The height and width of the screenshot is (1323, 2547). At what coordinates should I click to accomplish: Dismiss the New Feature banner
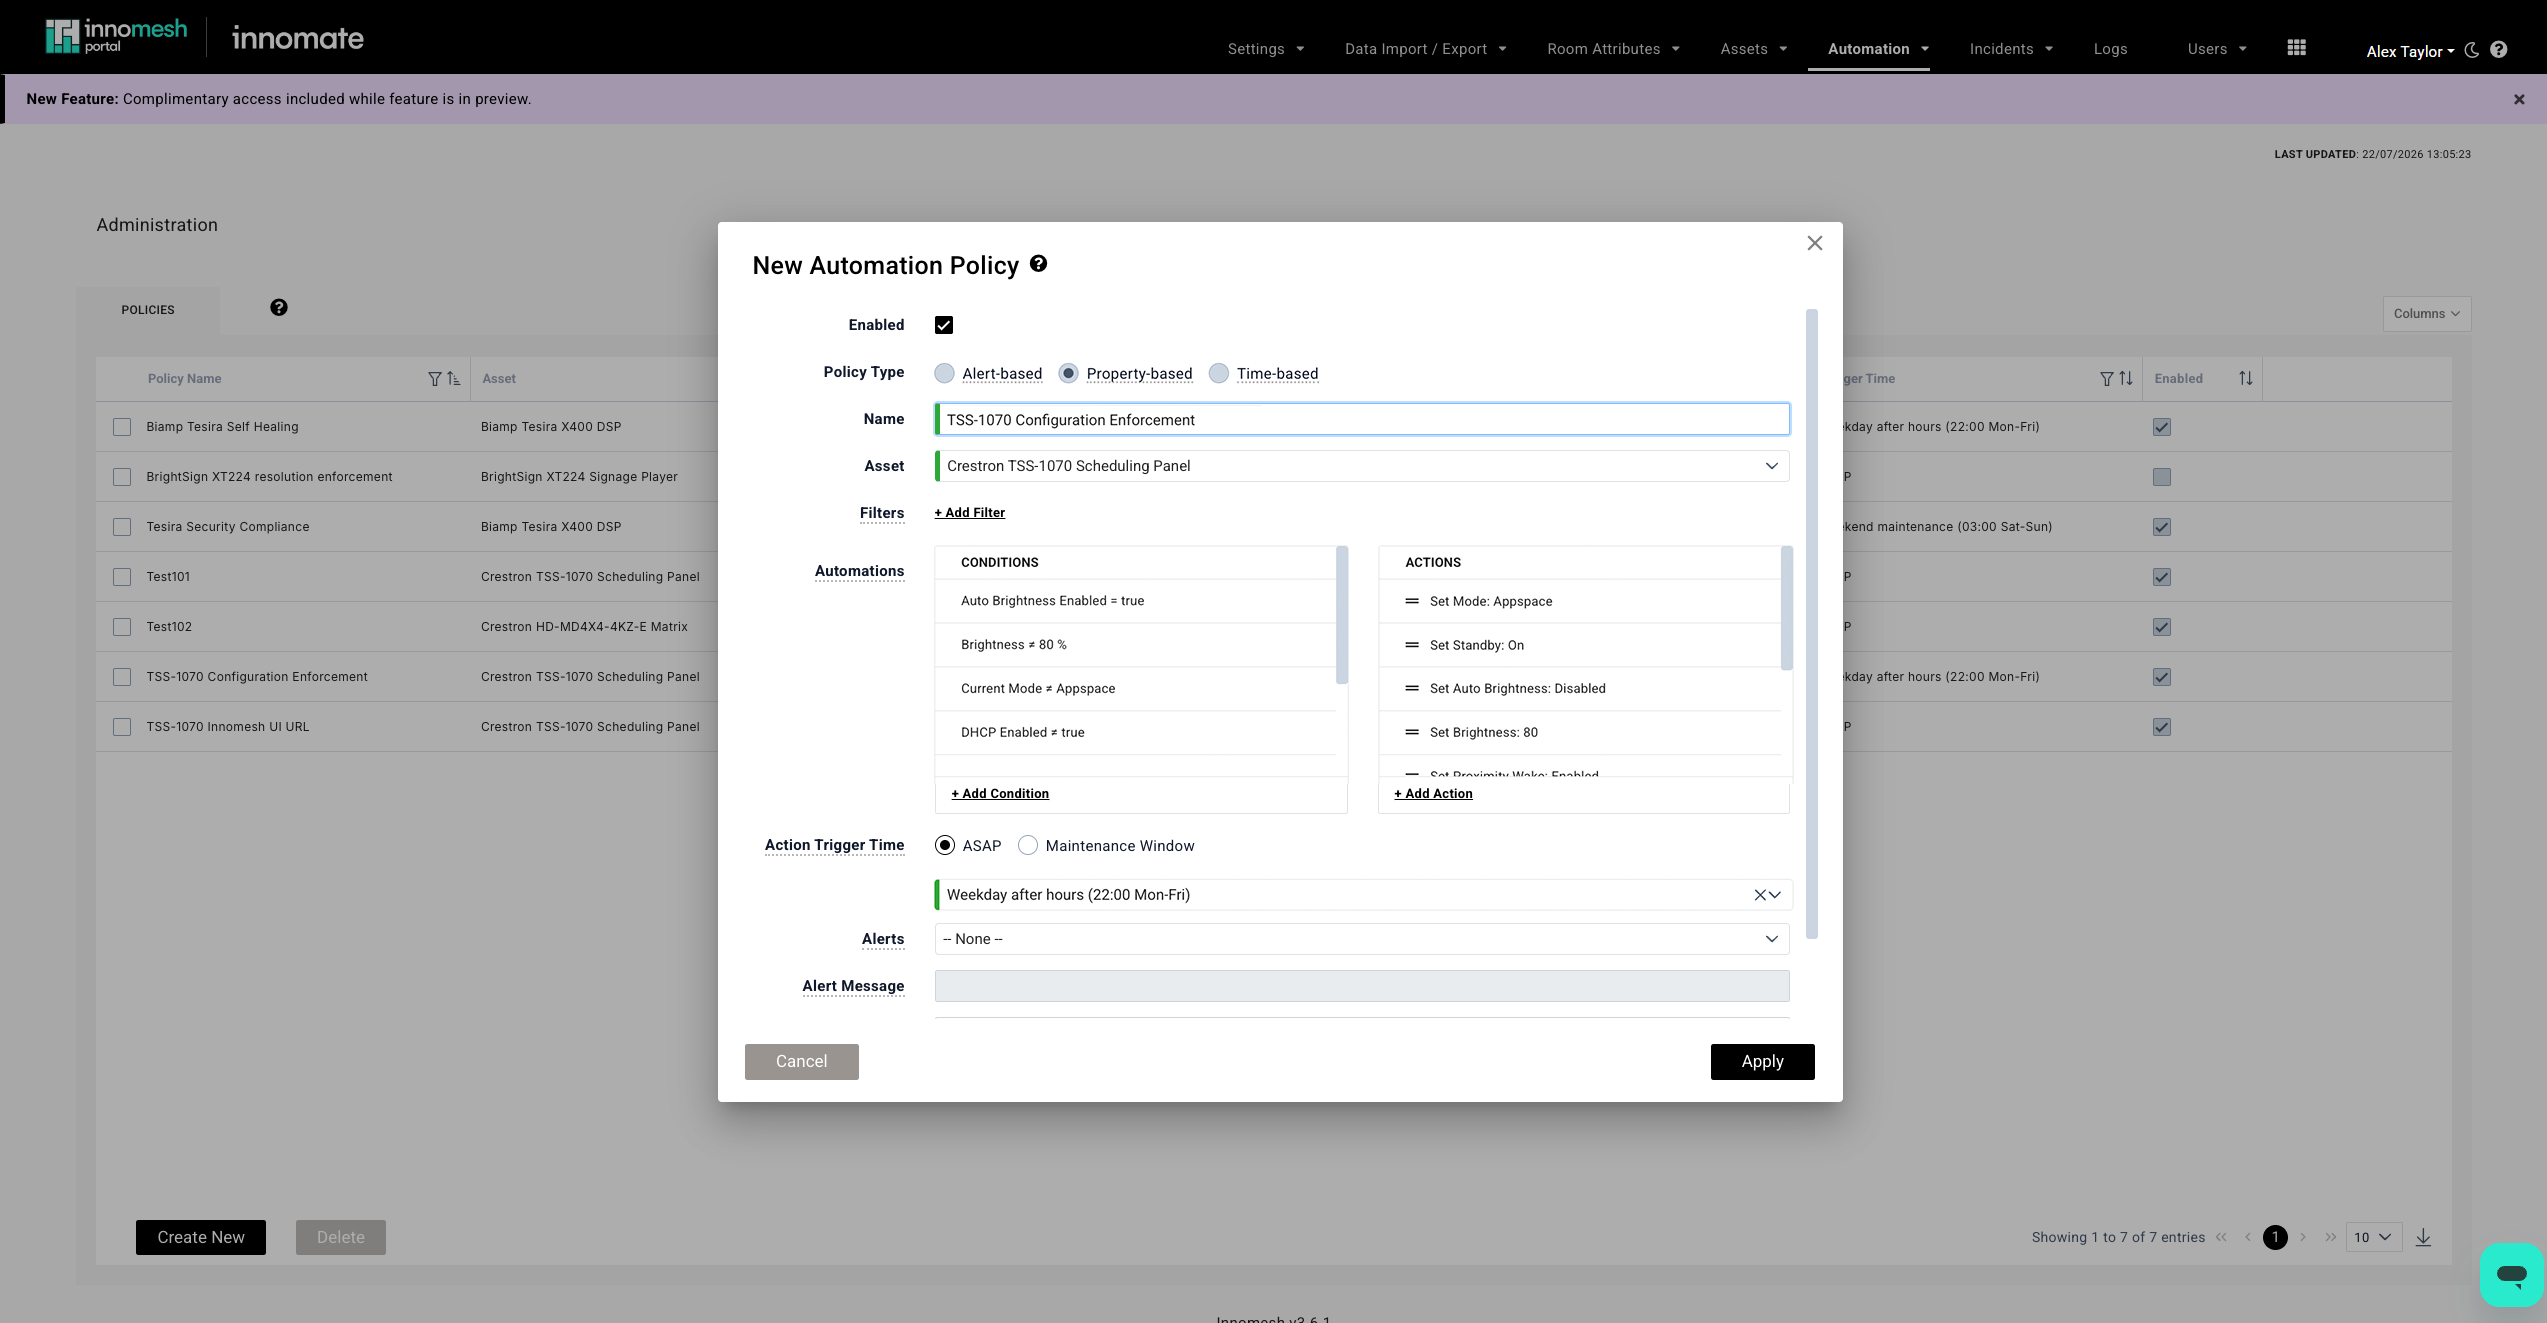click(2519, 99)
